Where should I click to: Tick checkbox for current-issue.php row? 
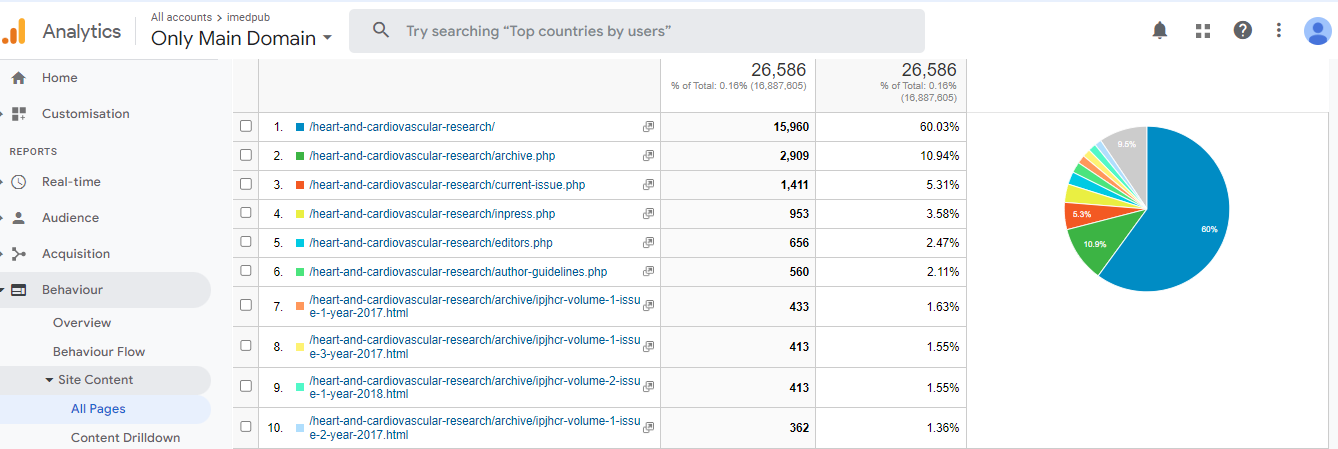tap(246, 185)
